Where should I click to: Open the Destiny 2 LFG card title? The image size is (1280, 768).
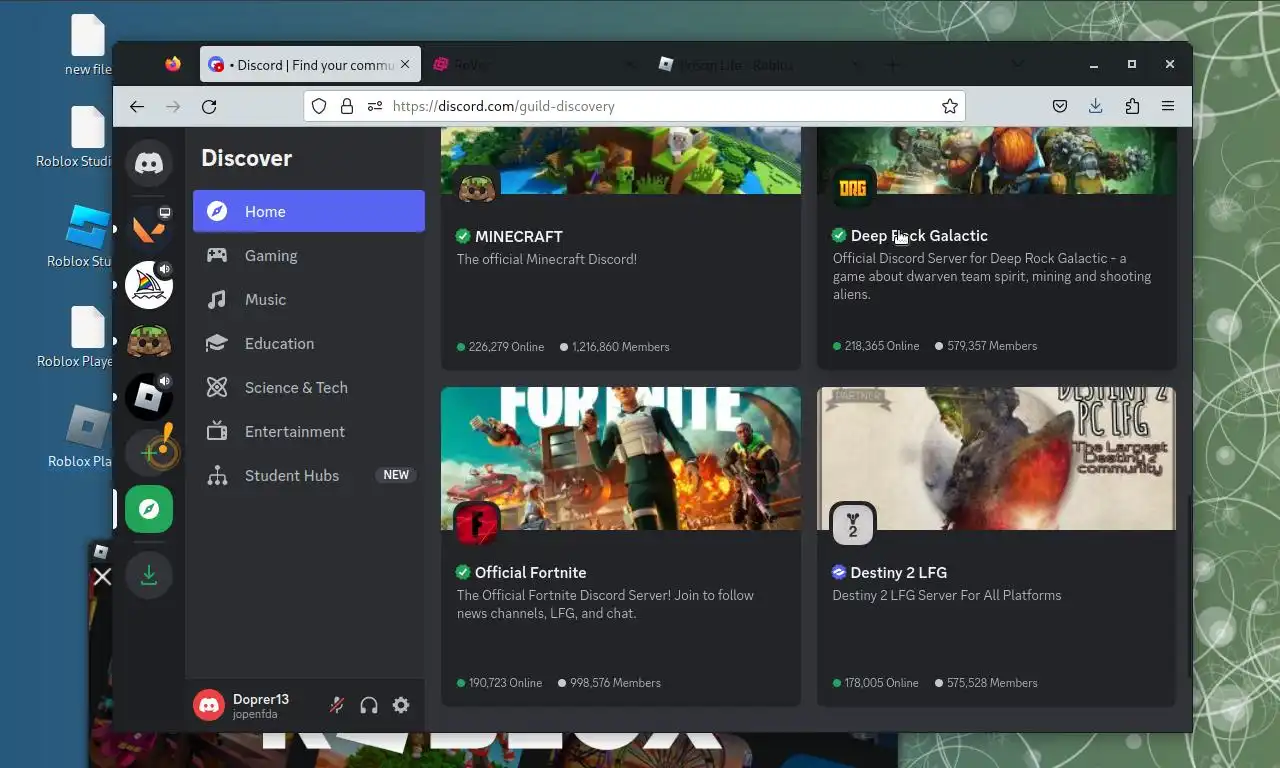coord(898,572)
